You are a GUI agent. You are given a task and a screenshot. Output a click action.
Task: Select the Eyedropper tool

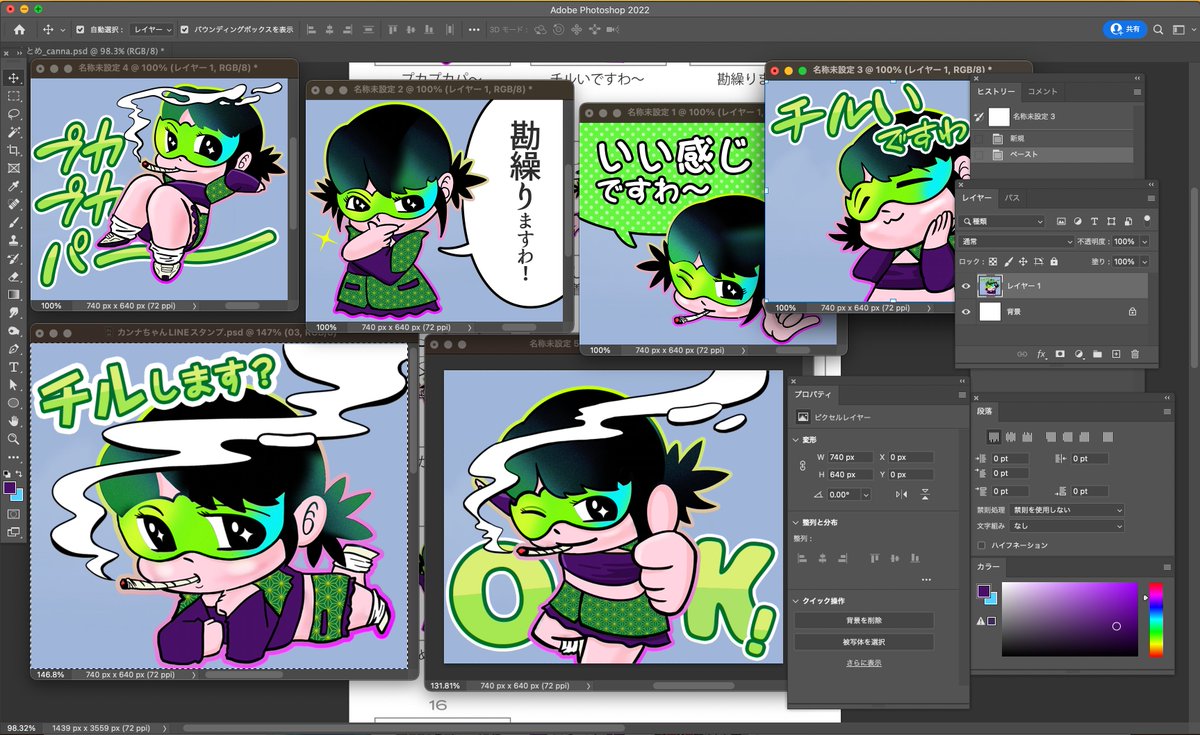(14, 186)
